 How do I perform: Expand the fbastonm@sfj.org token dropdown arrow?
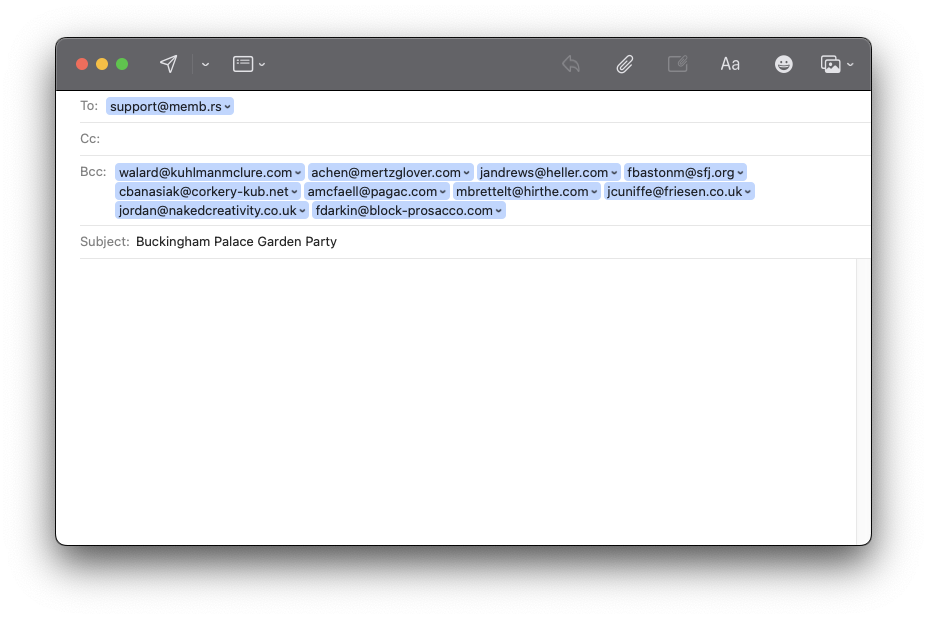coord(740,173)
